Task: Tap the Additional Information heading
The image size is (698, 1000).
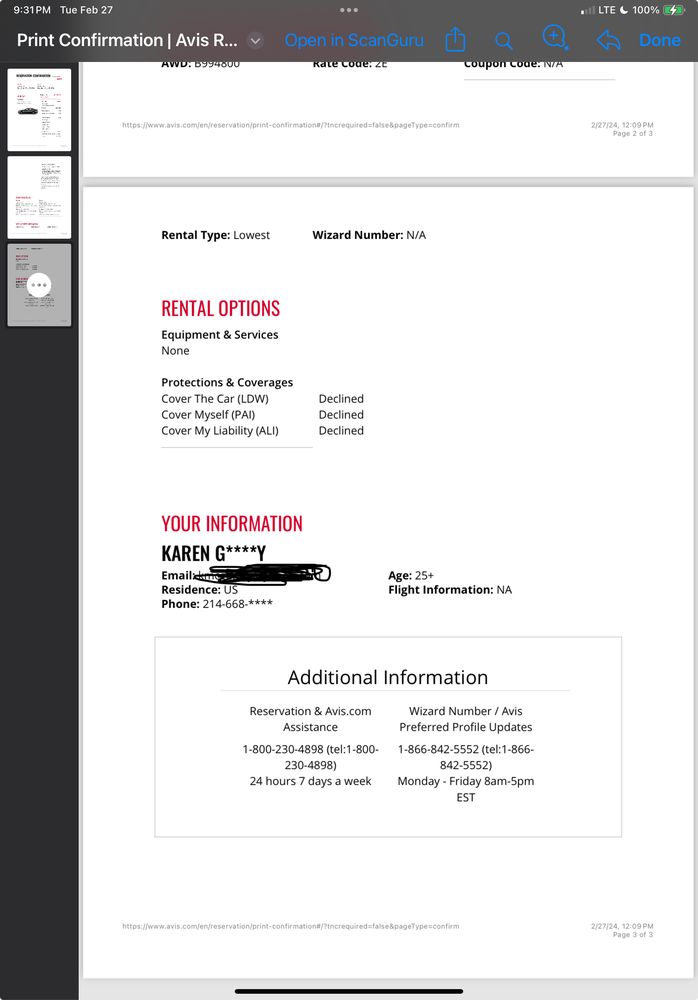Action: 388,677
